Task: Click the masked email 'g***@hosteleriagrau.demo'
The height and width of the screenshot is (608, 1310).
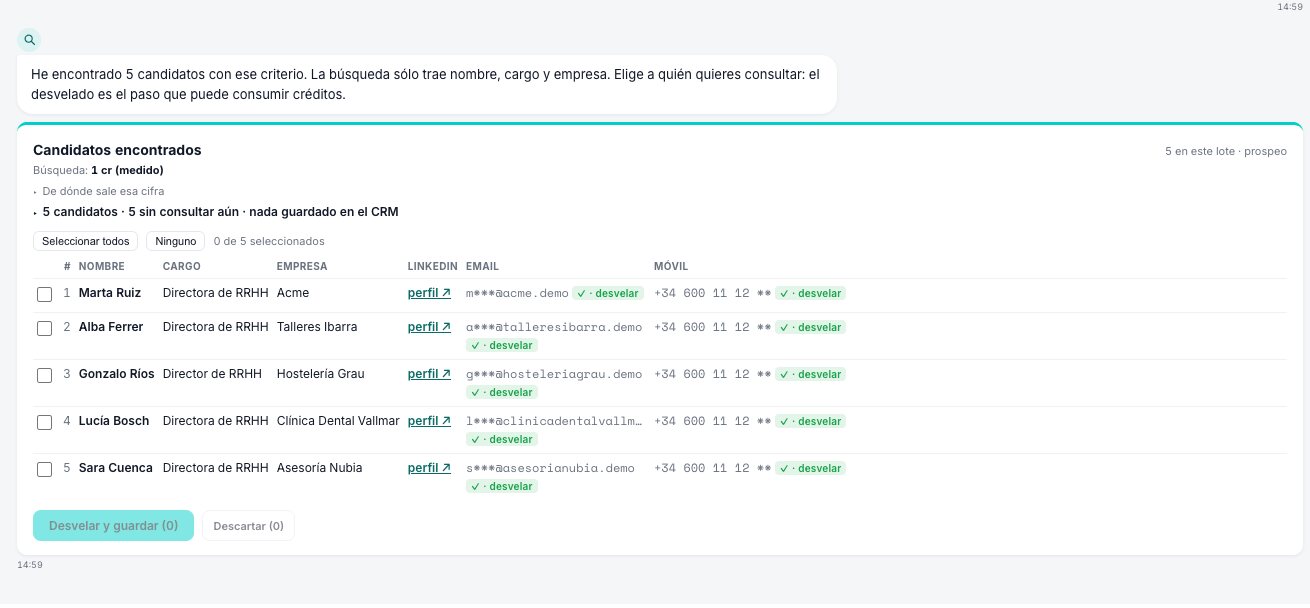Action: tap(554, 374)
